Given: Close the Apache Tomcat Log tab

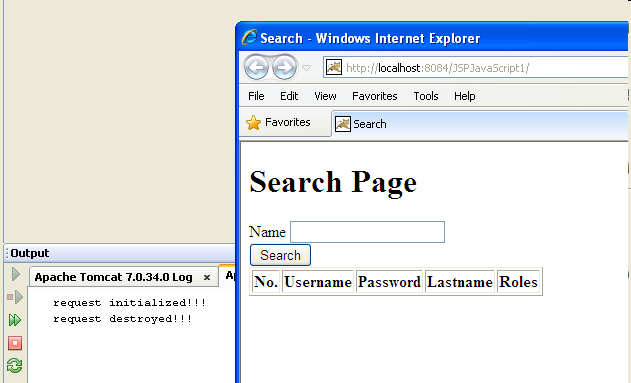Looking at the screenshot, I should (207, 278).
